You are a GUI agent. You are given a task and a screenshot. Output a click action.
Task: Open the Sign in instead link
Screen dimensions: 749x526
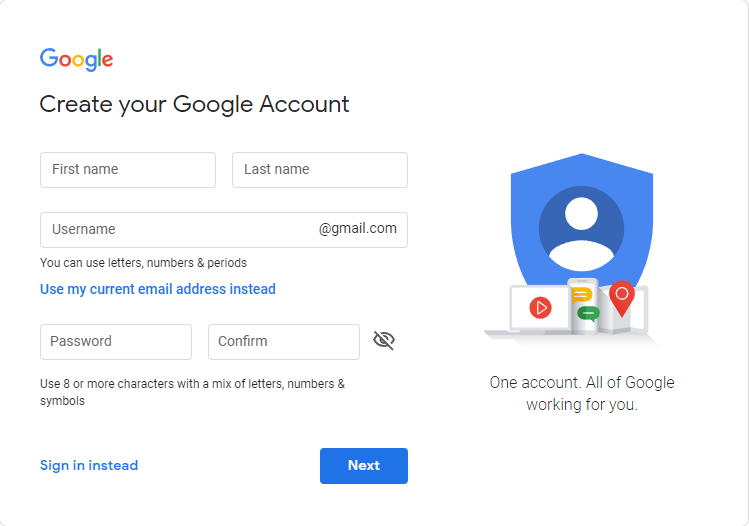click(89, 465)
